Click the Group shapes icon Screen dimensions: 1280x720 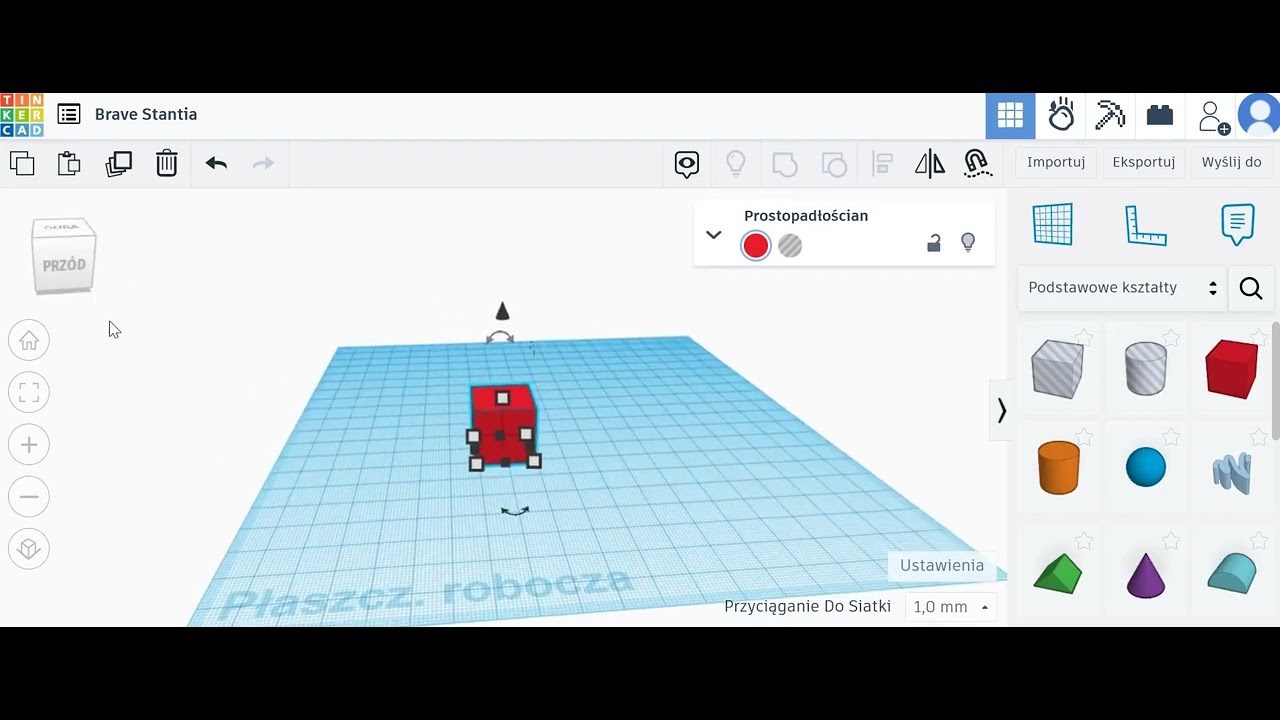click(x=785, y=164)
